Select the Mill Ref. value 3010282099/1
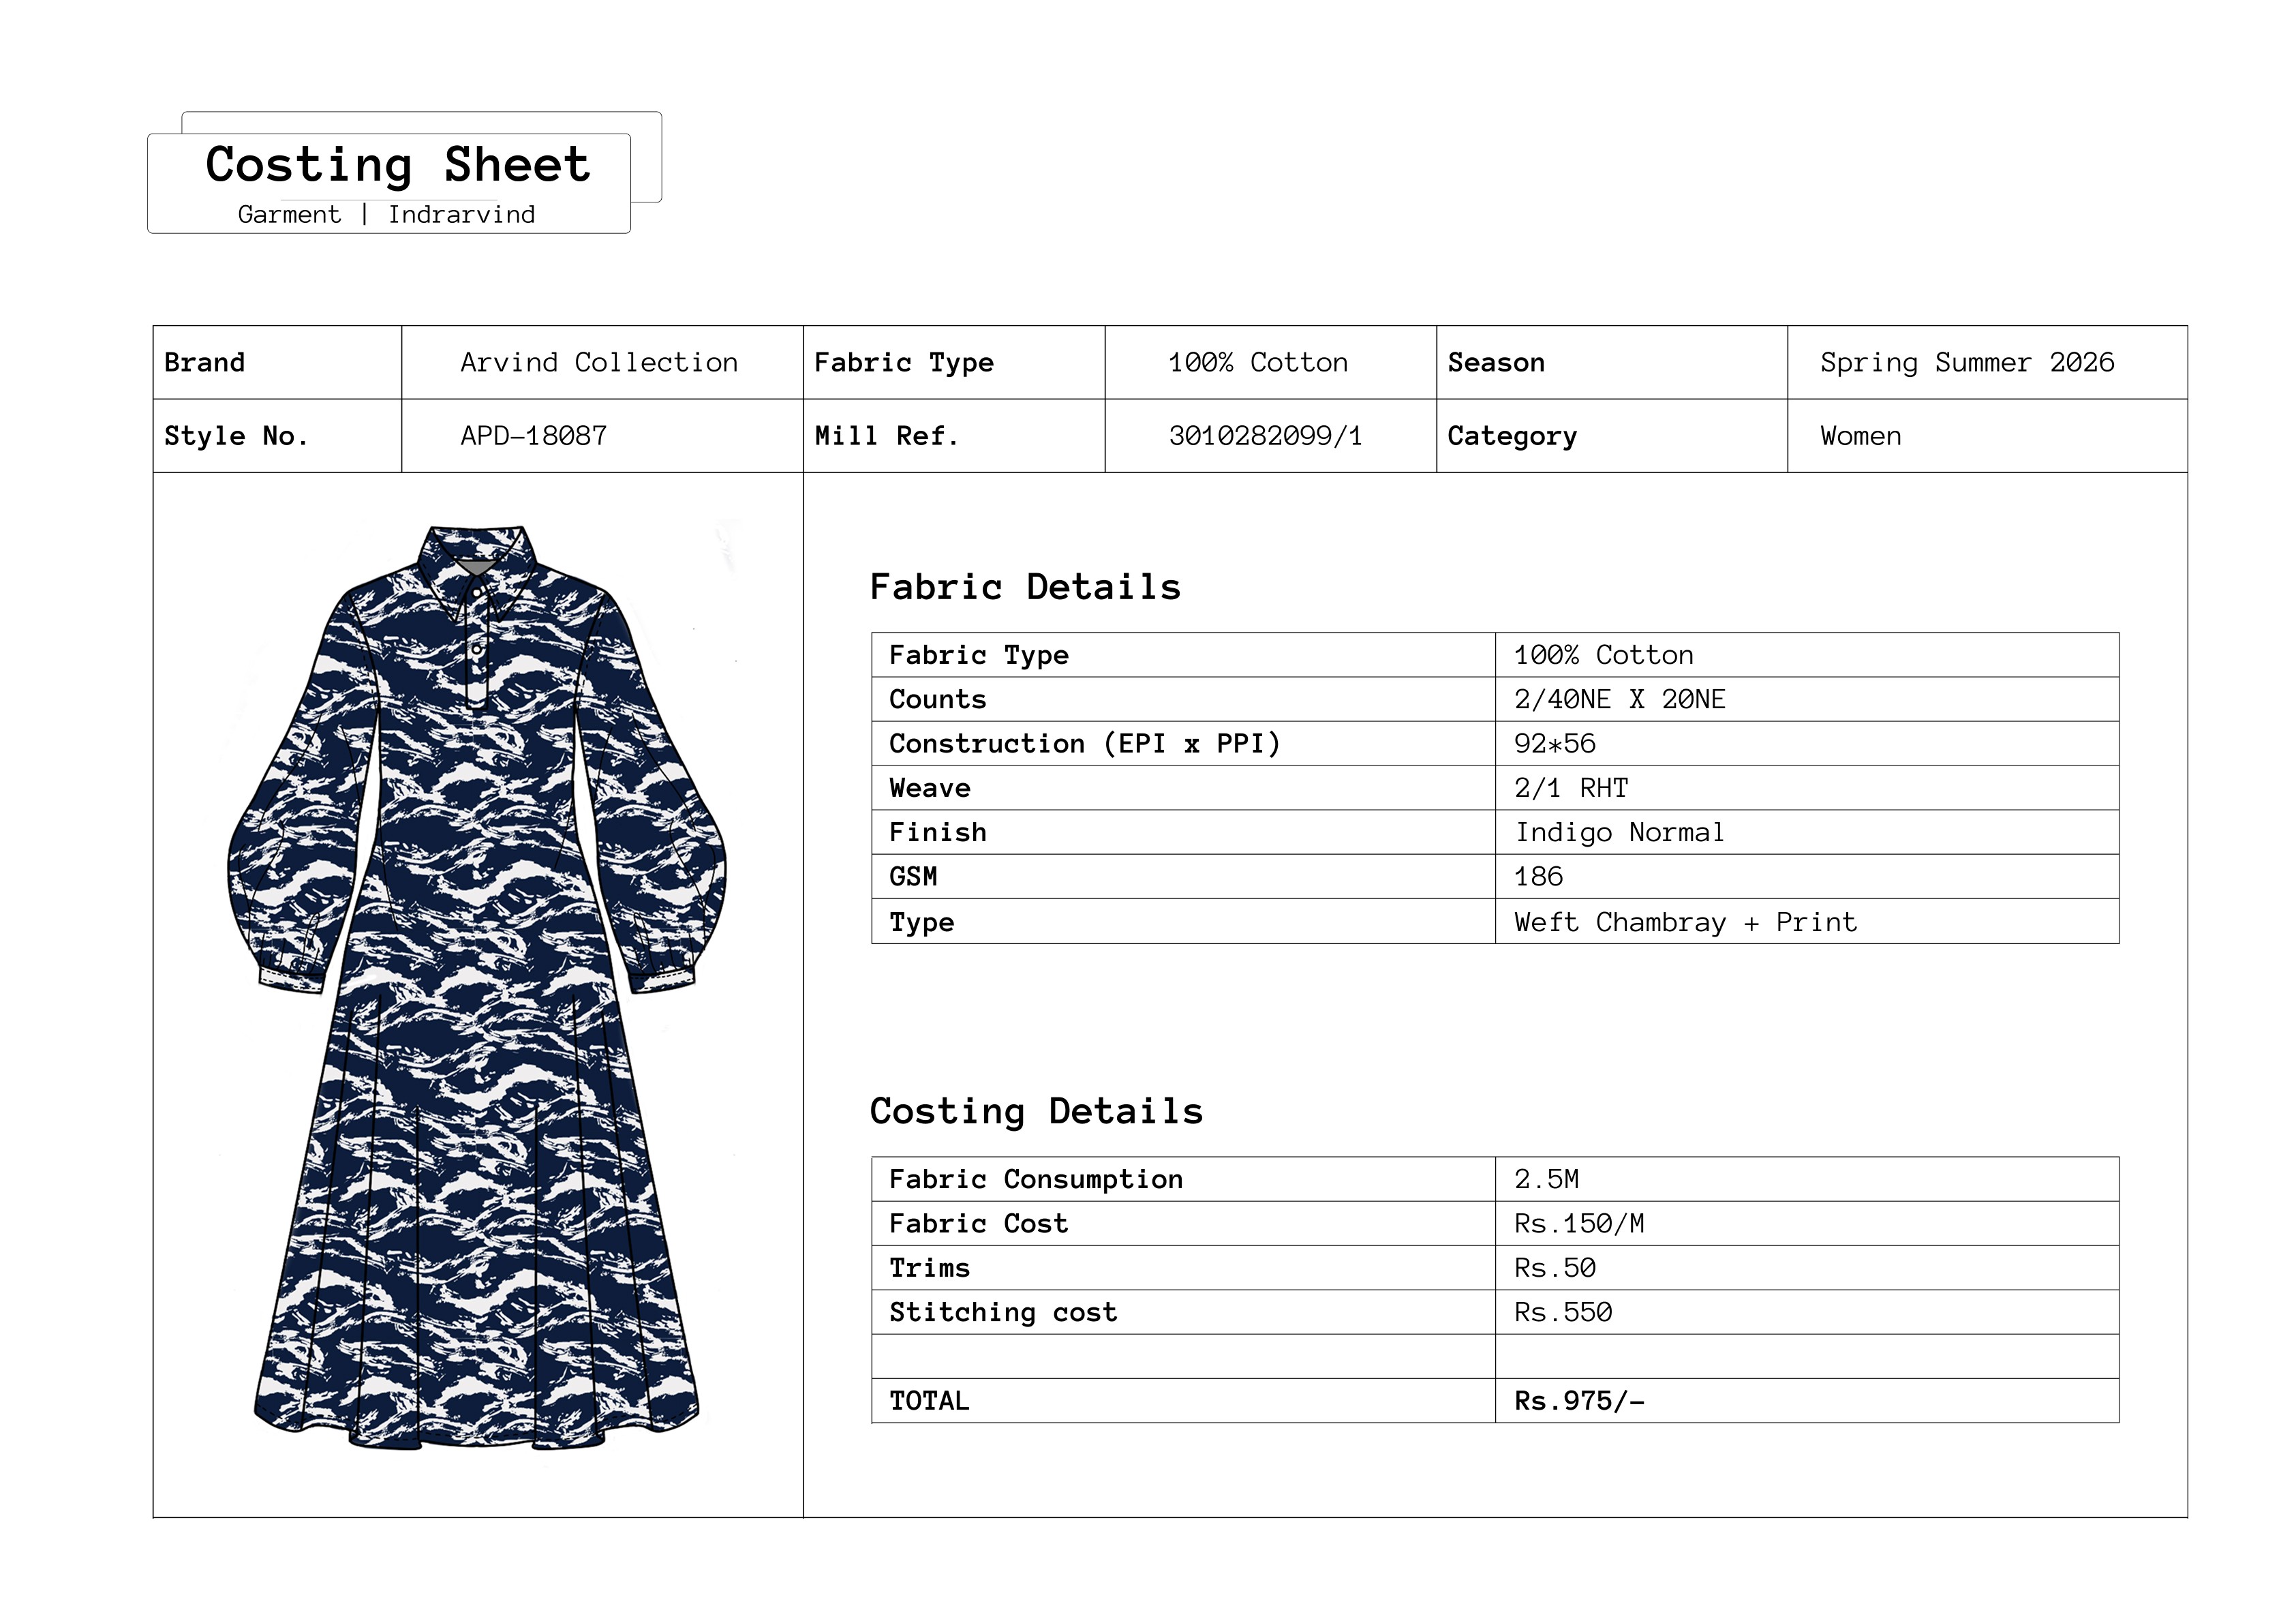2296x1623 pixels. [x=1265, y=437]
